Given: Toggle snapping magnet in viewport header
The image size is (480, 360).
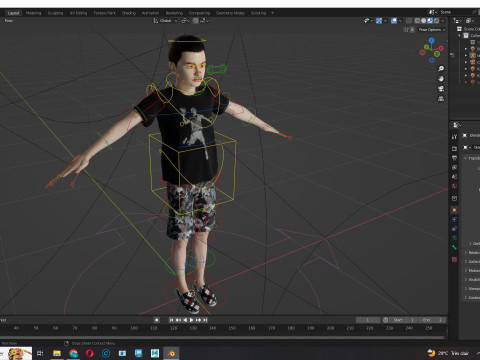Looking at the screenshot, I should click(x=196, y=21).
